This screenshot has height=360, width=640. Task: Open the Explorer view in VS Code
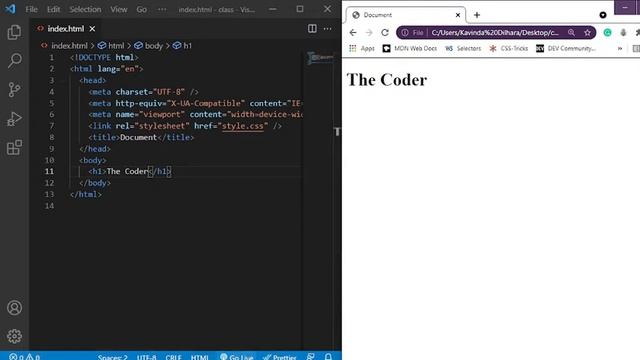(x=14, y=32)
